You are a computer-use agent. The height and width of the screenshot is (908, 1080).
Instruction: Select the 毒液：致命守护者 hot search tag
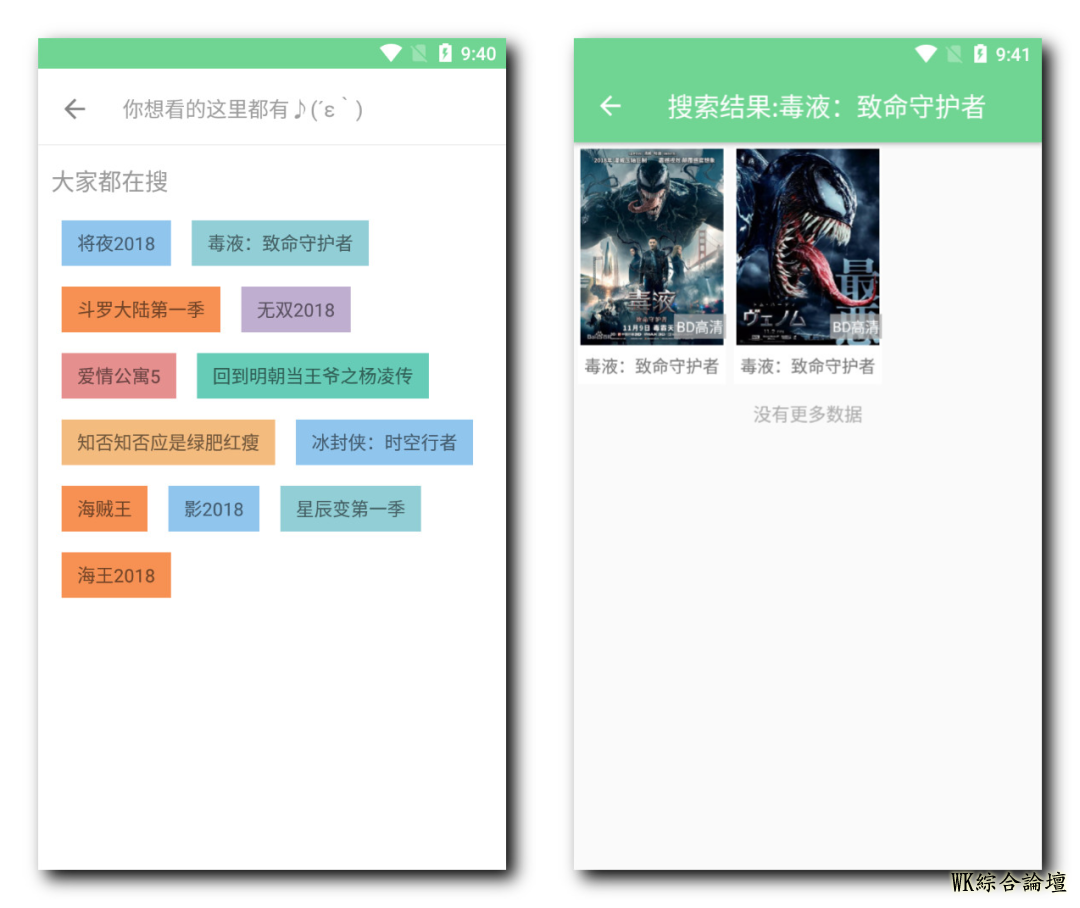coord(280,243)
